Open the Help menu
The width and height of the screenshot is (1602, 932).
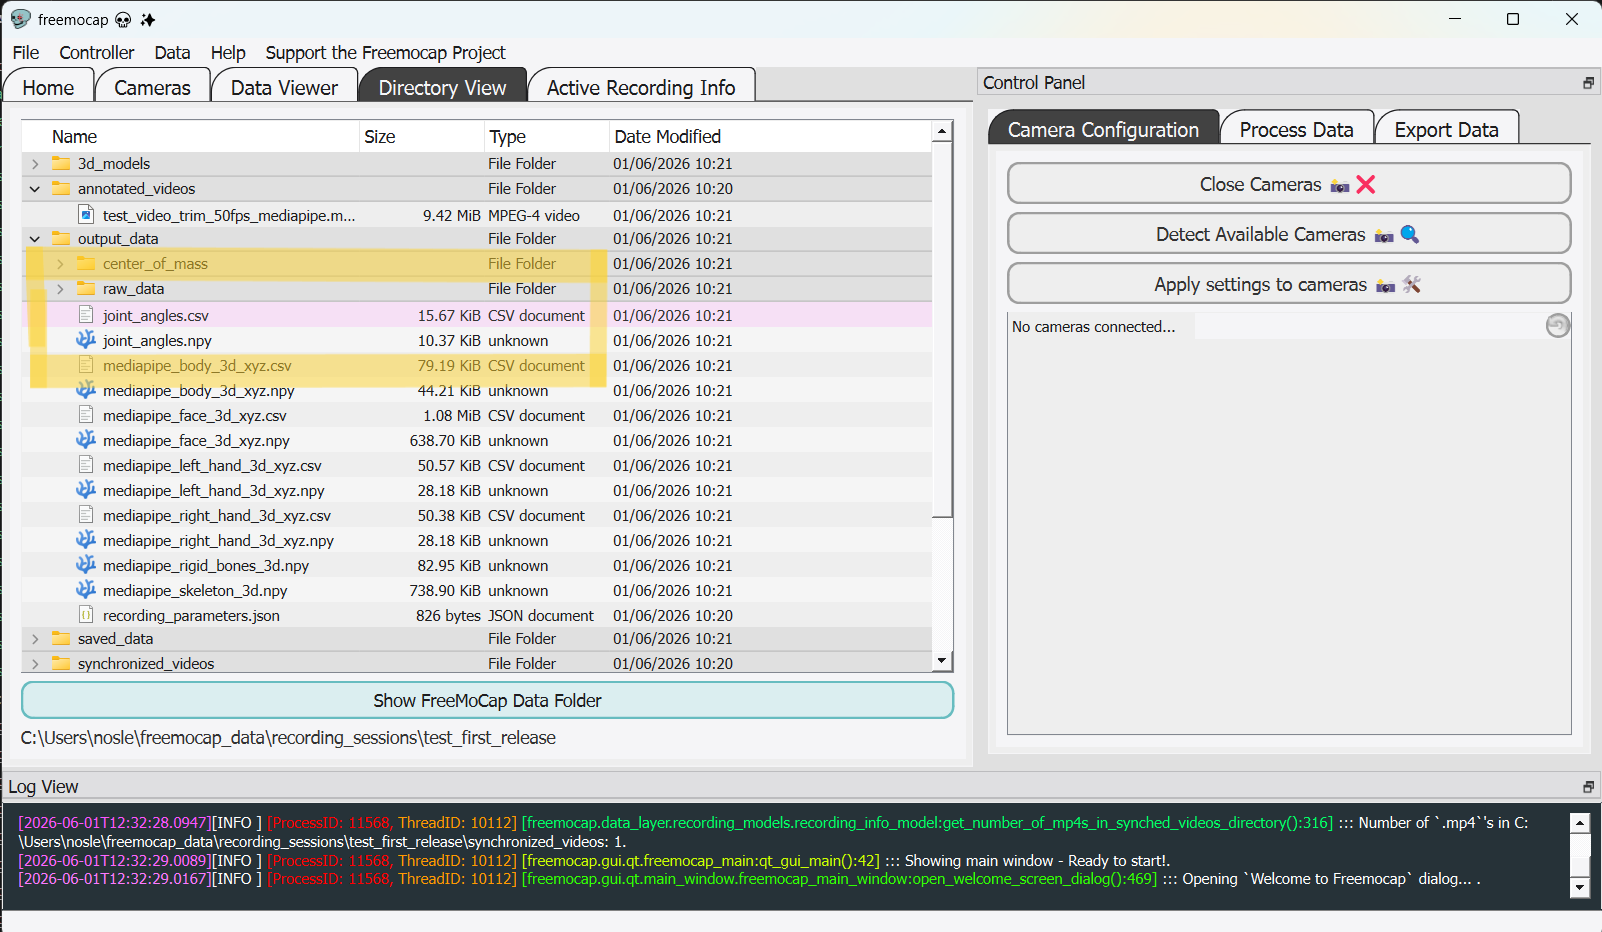[x=228, y=53]
